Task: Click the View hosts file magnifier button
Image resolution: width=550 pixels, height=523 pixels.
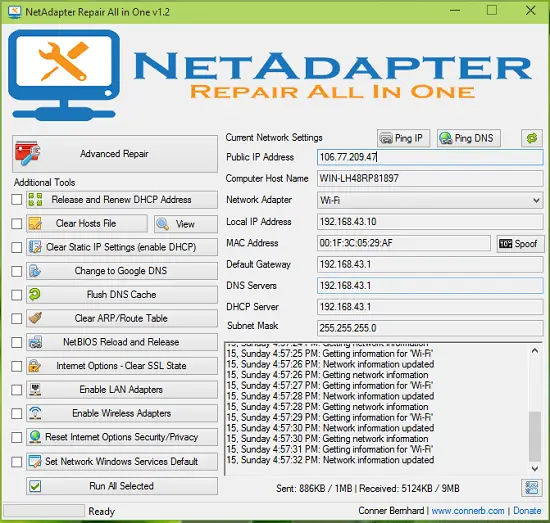Action: click(x=186, y=224)
